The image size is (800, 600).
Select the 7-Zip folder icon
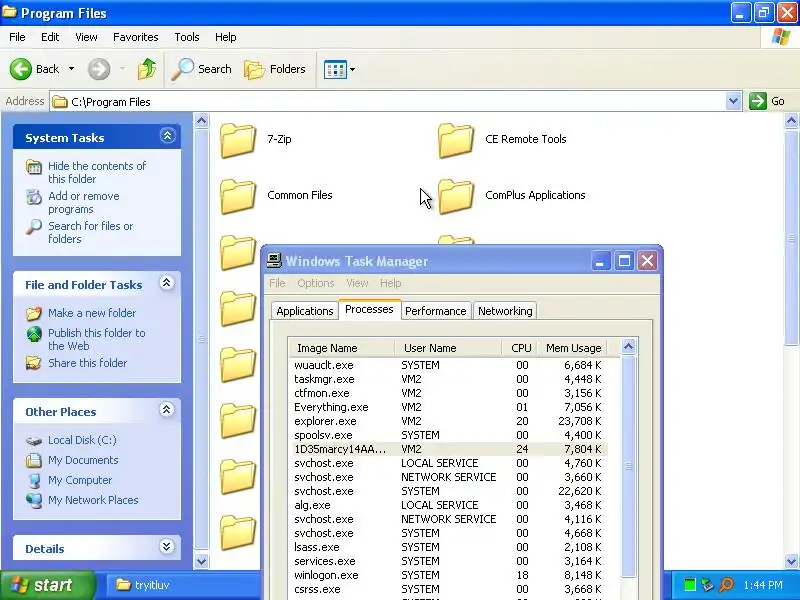(238, 139)
